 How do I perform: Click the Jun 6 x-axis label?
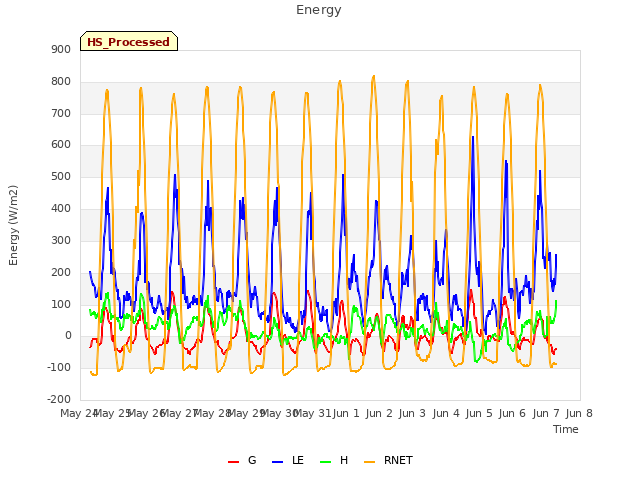(512, 413)
